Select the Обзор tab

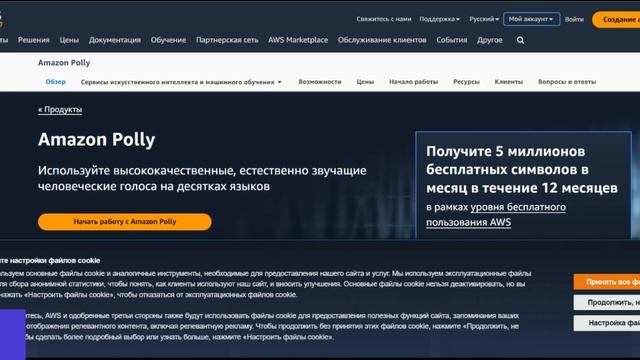coord(56,82)
